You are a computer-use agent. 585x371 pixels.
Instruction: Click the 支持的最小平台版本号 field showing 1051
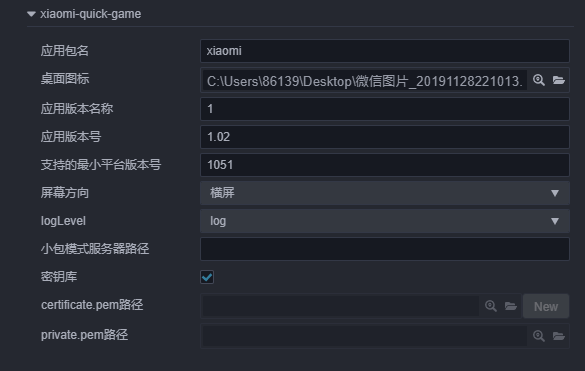(385, 165)
